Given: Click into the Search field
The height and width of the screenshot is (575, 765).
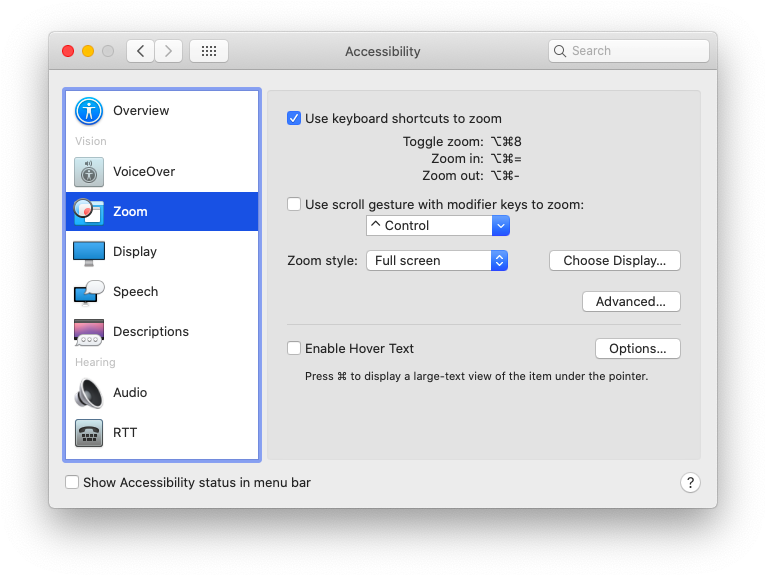Looking at the screenshot, I should (628, 51).
